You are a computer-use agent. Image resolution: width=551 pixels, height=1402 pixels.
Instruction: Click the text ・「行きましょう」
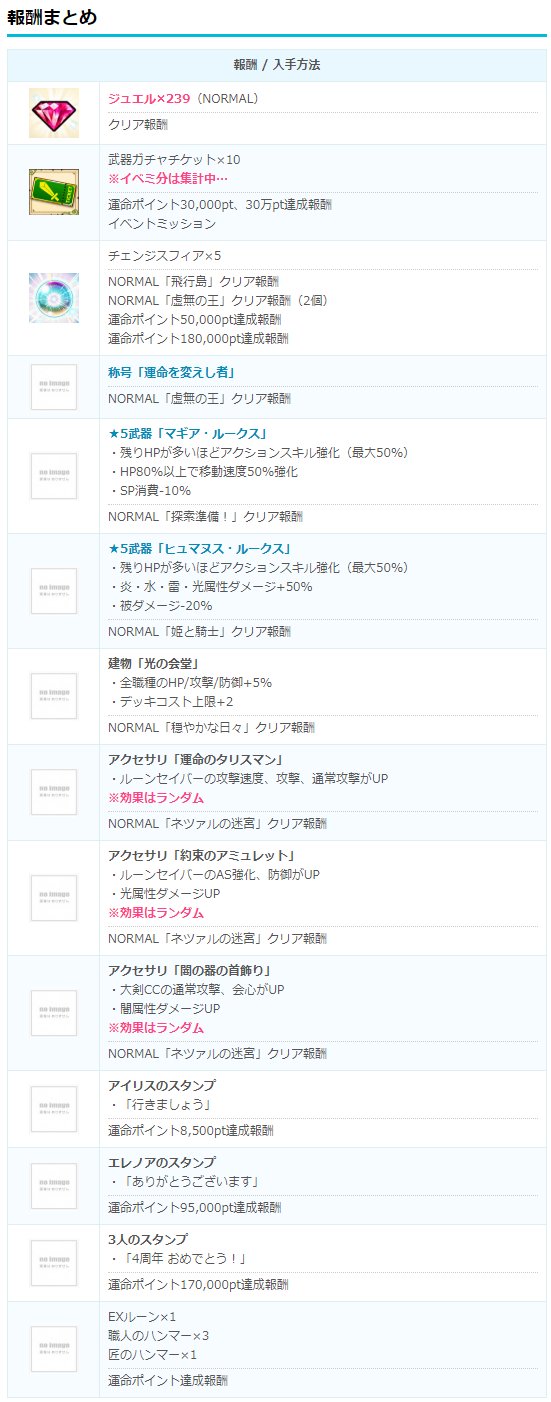click(159, 1105)
